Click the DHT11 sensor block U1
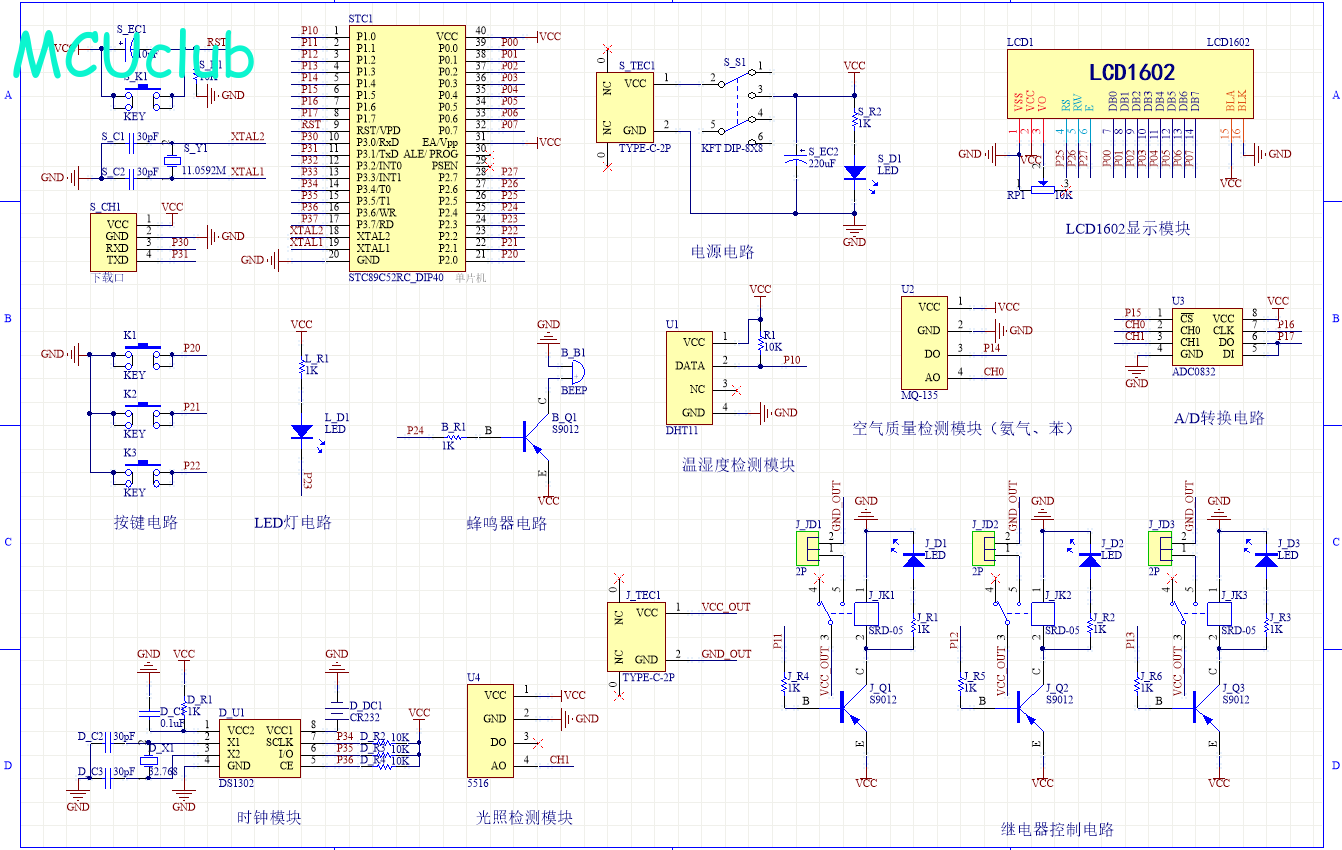 pyautogui.click(x=692, y=378)
